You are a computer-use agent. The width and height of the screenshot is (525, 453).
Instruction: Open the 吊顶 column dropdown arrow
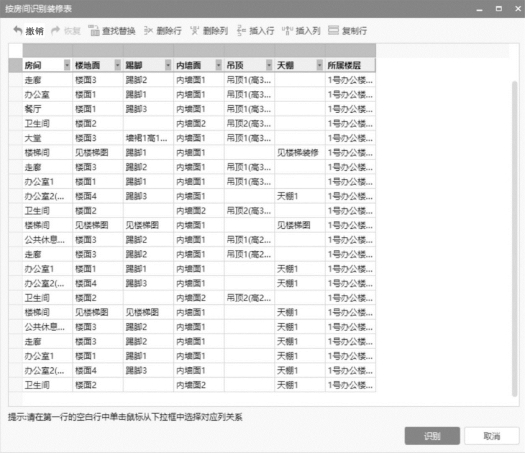click(x=269, y=65)
